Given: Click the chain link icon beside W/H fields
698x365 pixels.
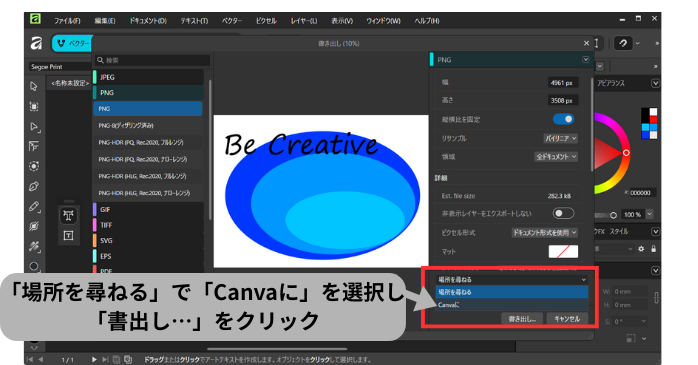Looking at the screenshot, I should pos(657,298).
